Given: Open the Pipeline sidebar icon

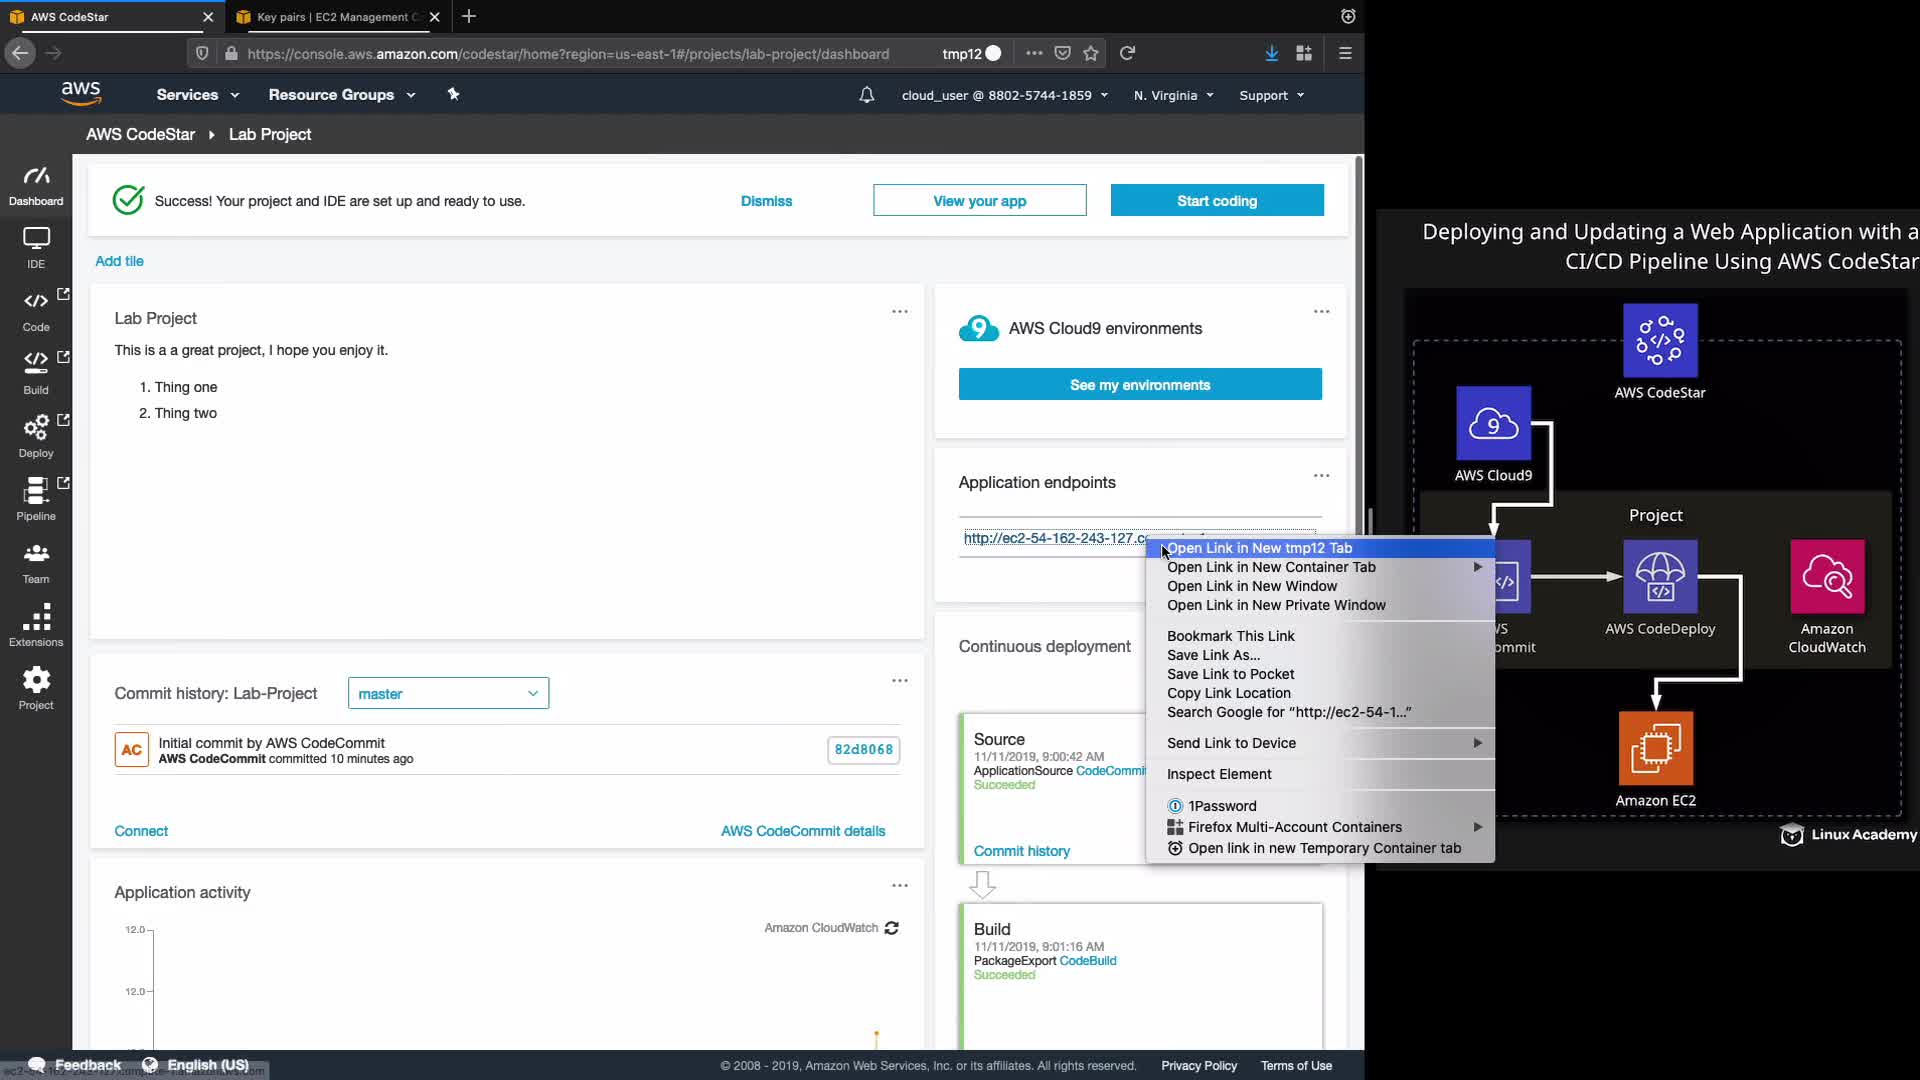Looking at the screenshot, I should pyautogui.click(x=36, y=498).
